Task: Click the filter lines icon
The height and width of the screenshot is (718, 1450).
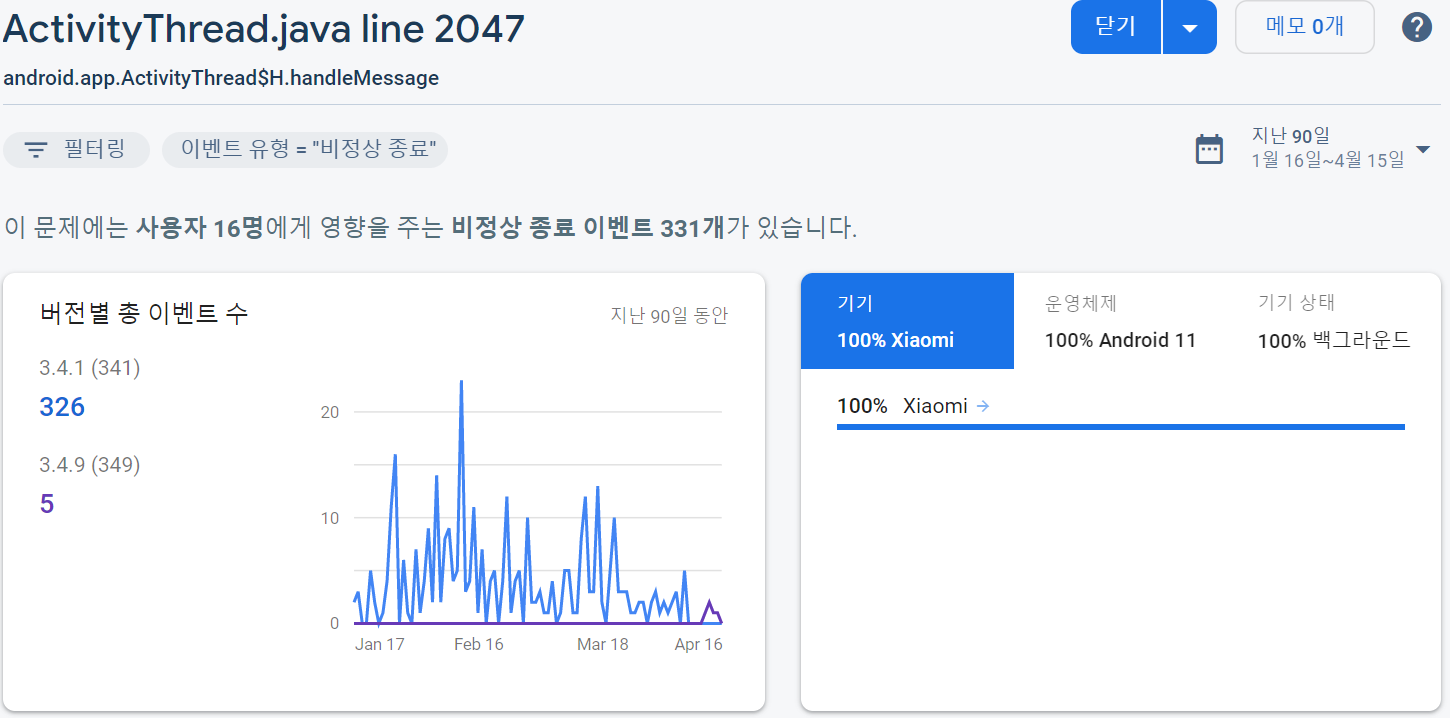Action: tap(36, 150)
